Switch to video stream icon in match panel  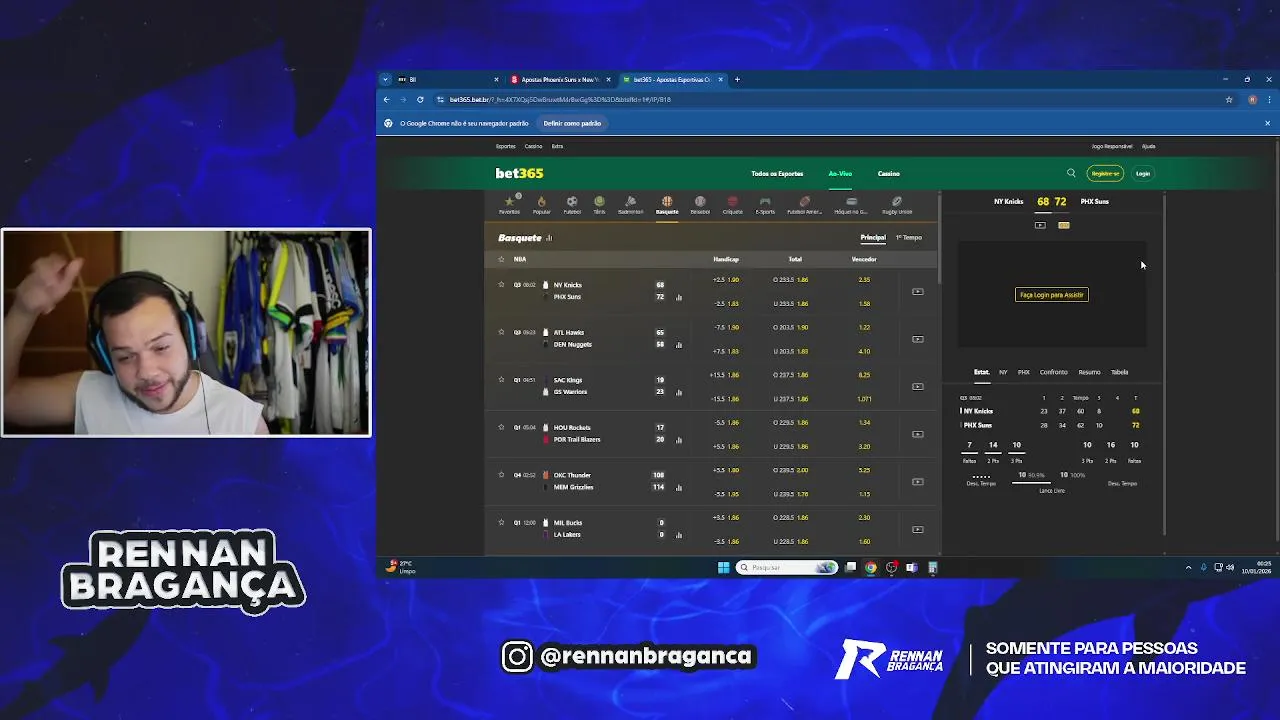click(x=1040, y=225)
